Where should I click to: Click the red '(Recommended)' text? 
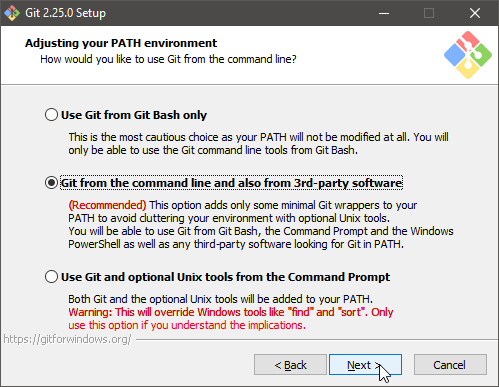[107, 205]
